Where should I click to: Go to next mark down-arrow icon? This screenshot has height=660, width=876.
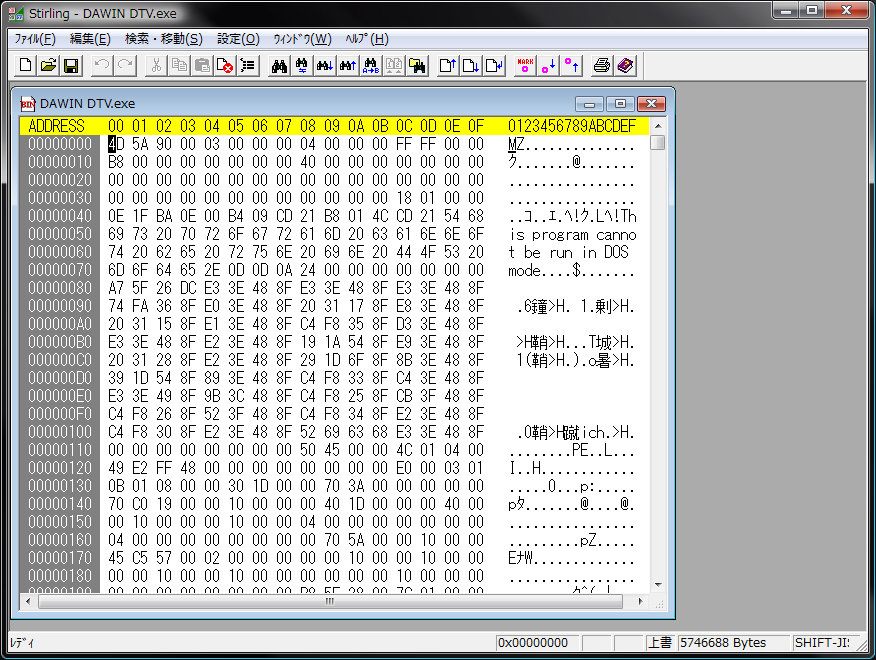[x=548, y=66]
